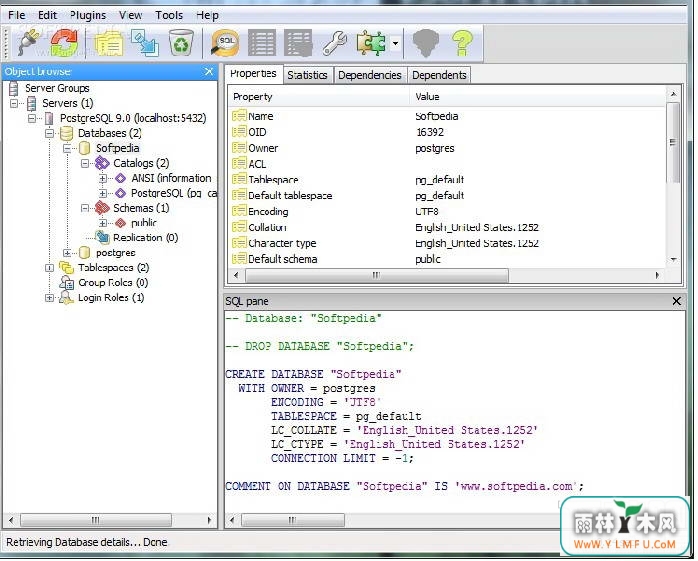Expand the public schema node
The width and height of the screenshot is (698, 561).
point(103,223)
